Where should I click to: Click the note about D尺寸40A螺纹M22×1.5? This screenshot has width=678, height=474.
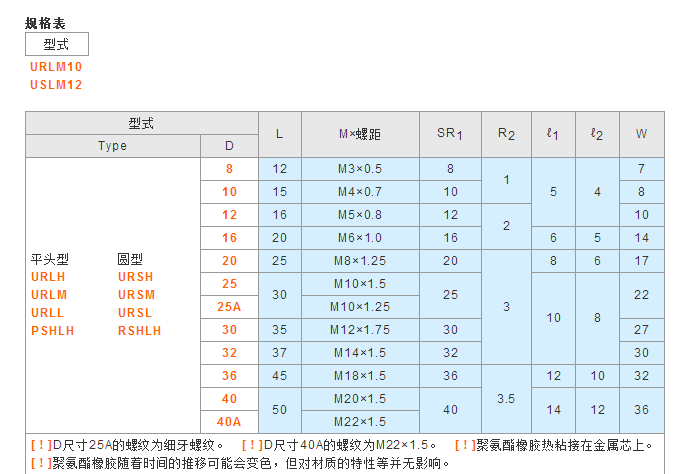coord(339,445)
